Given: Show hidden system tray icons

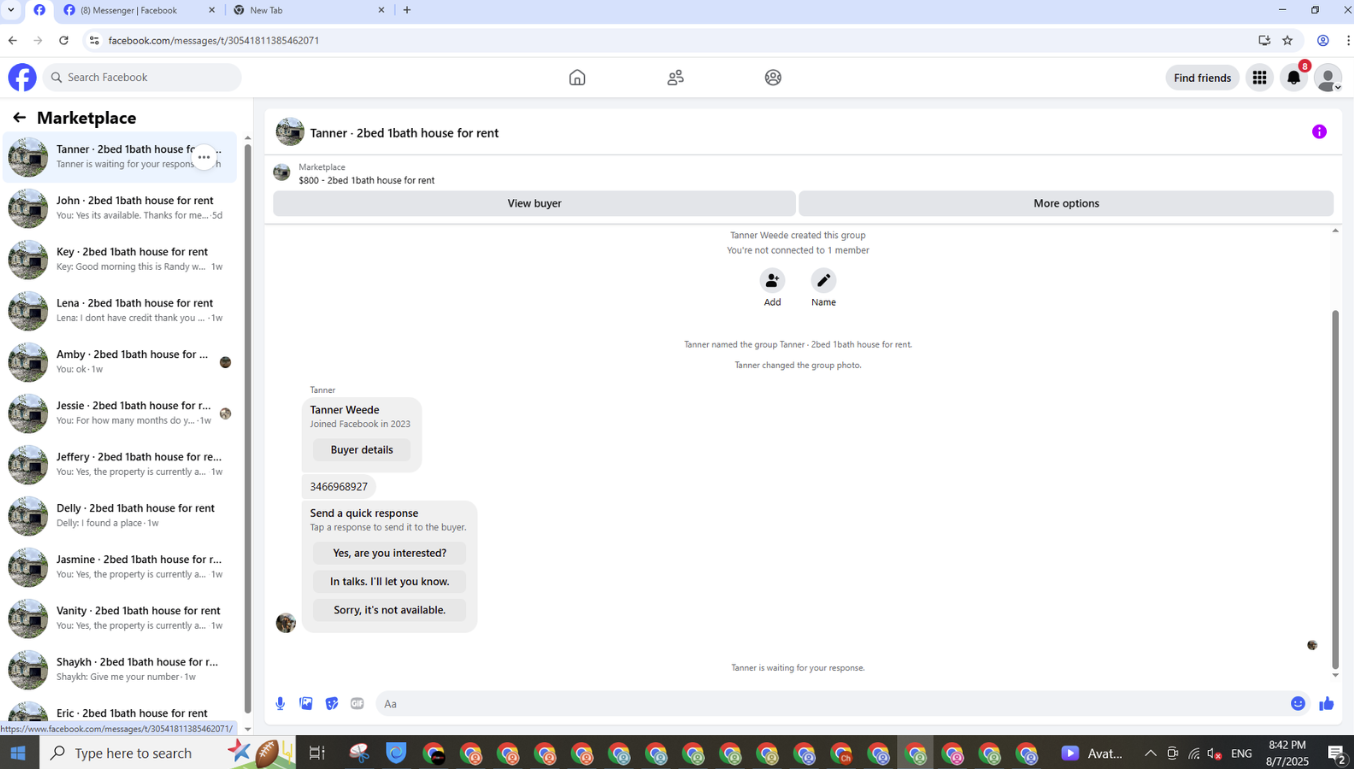Looking at the screenshot, I should (x=1150, y=753).
